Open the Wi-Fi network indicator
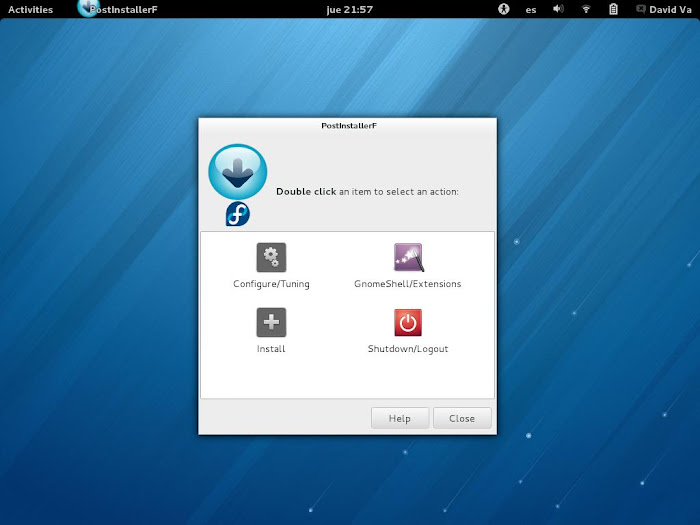Viewport: 700px width, 525px height. [586, 9]
